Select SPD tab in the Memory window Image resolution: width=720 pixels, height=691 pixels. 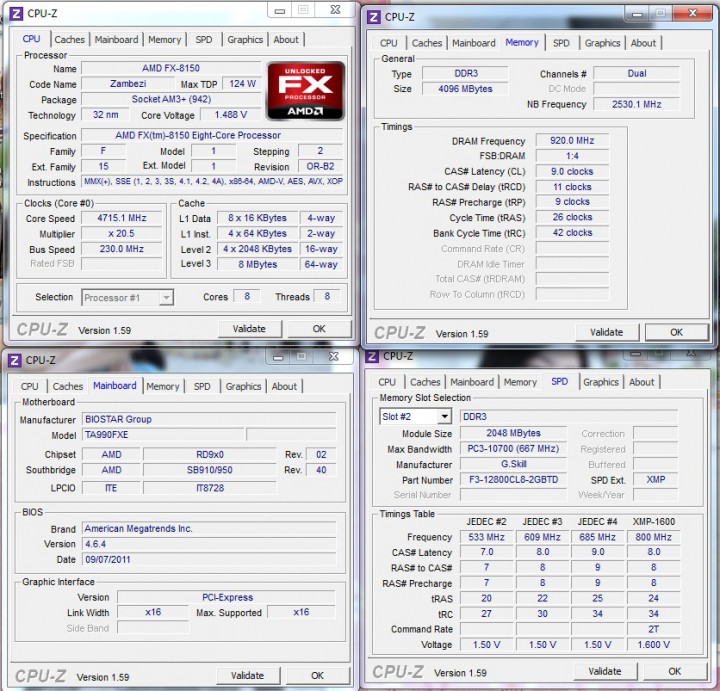[x=561, y=43]
